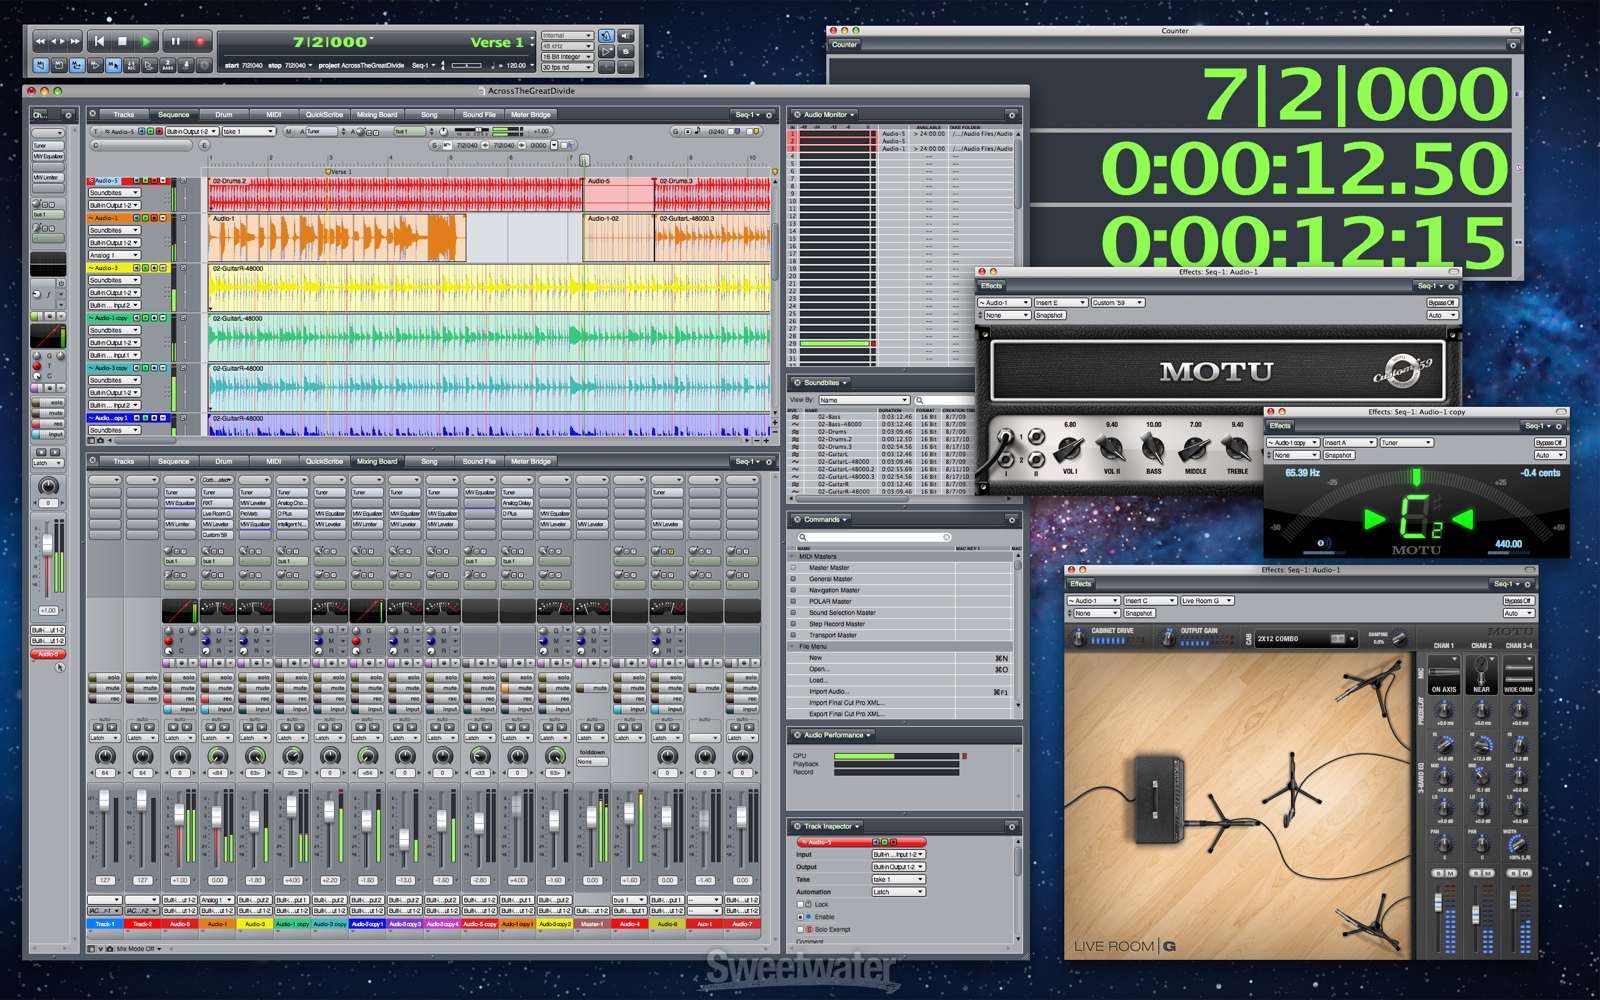Open the QuickScribe tab in the upper editor
The height and width of the screenshot is (1000, 1600).
click(x=324, y=114)
